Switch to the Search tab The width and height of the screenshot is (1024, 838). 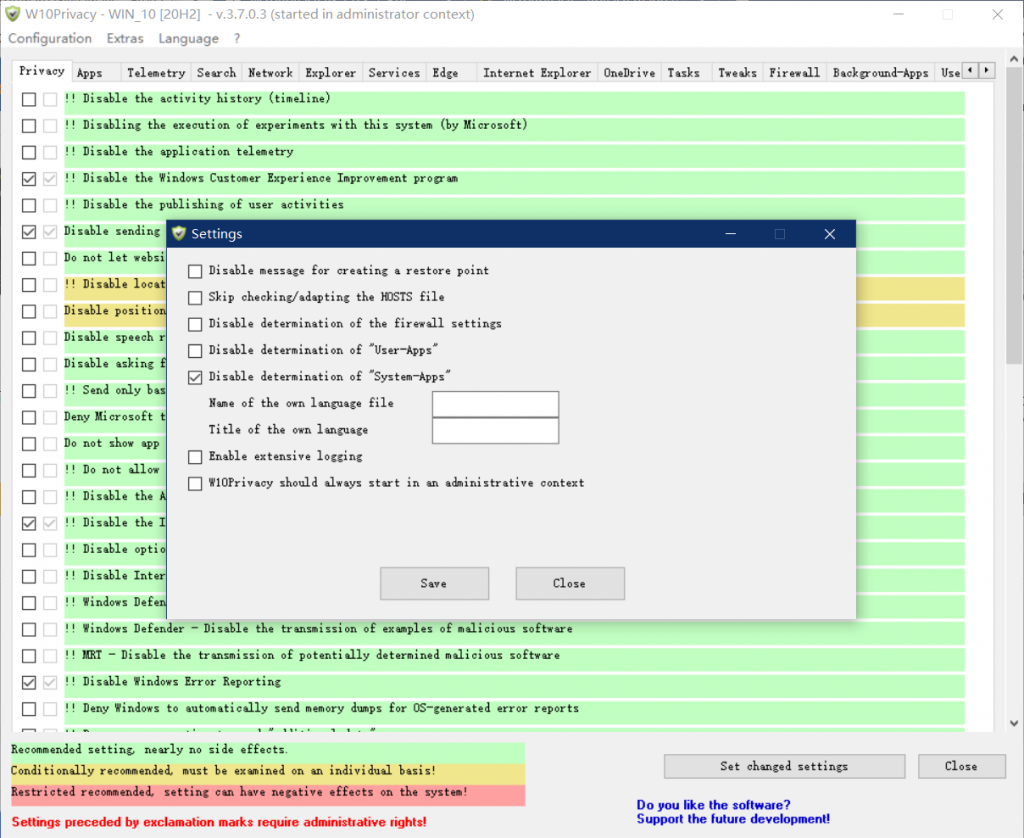point(216,73)
